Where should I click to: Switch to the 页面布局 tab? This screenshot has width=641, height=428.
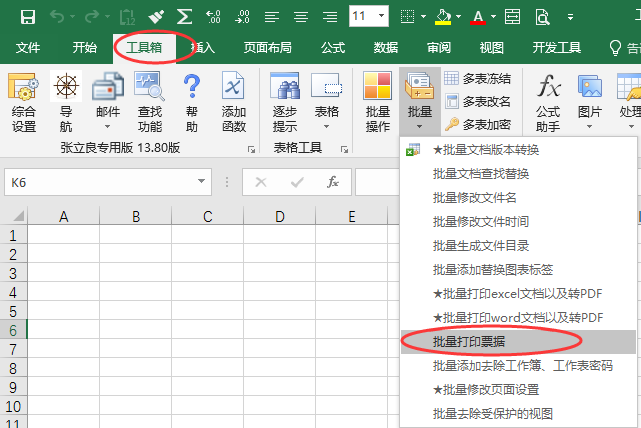[x=267, y=48]
